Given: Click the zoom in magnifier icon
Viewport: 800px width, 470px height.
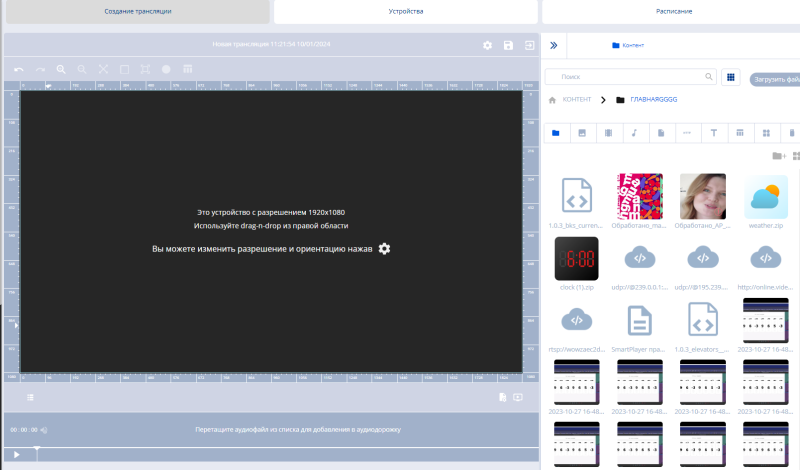Looking at the screenshot, I should (x=61, y=70).
